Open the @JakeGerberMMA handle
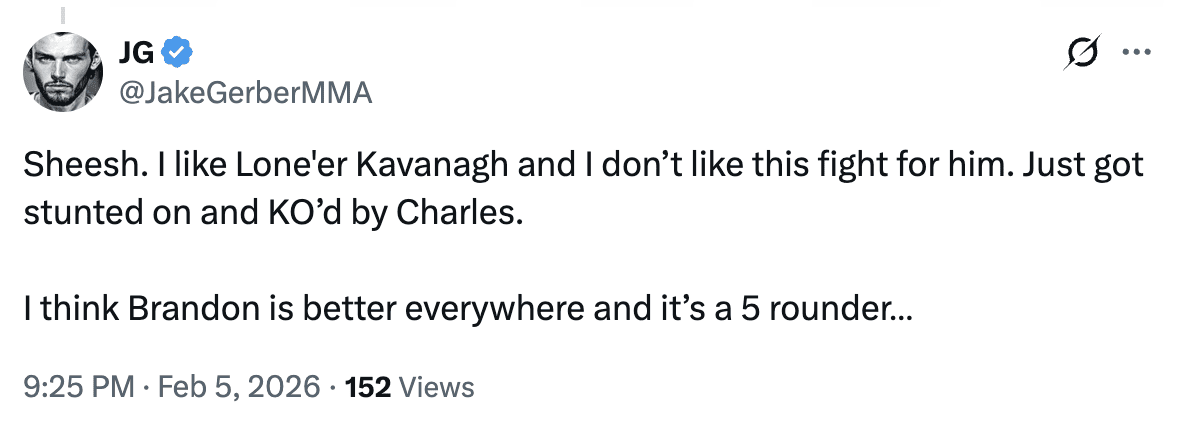Image resolution: width=1180 pixels, height=438 pixels. pos(246,93)
